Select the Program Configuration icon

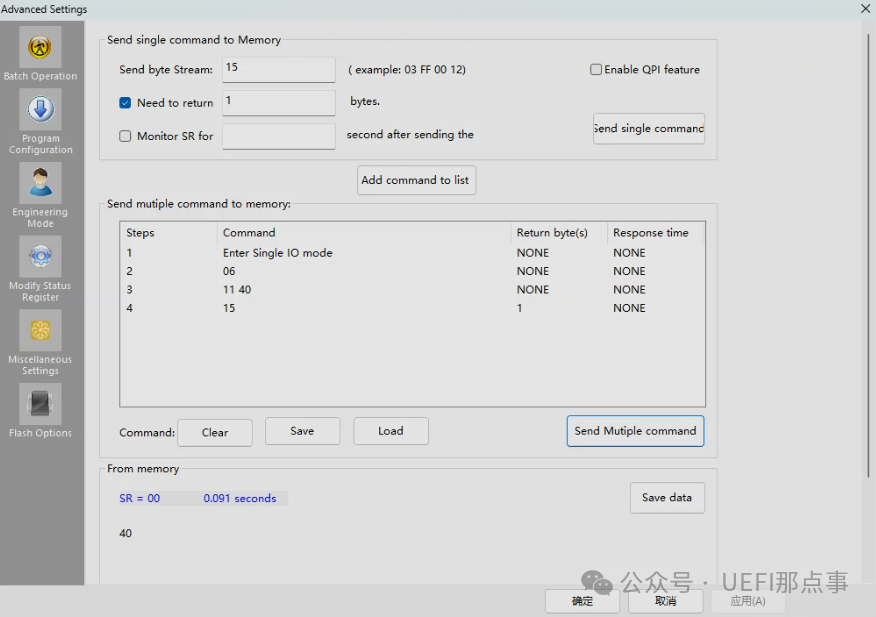point(40,110)
